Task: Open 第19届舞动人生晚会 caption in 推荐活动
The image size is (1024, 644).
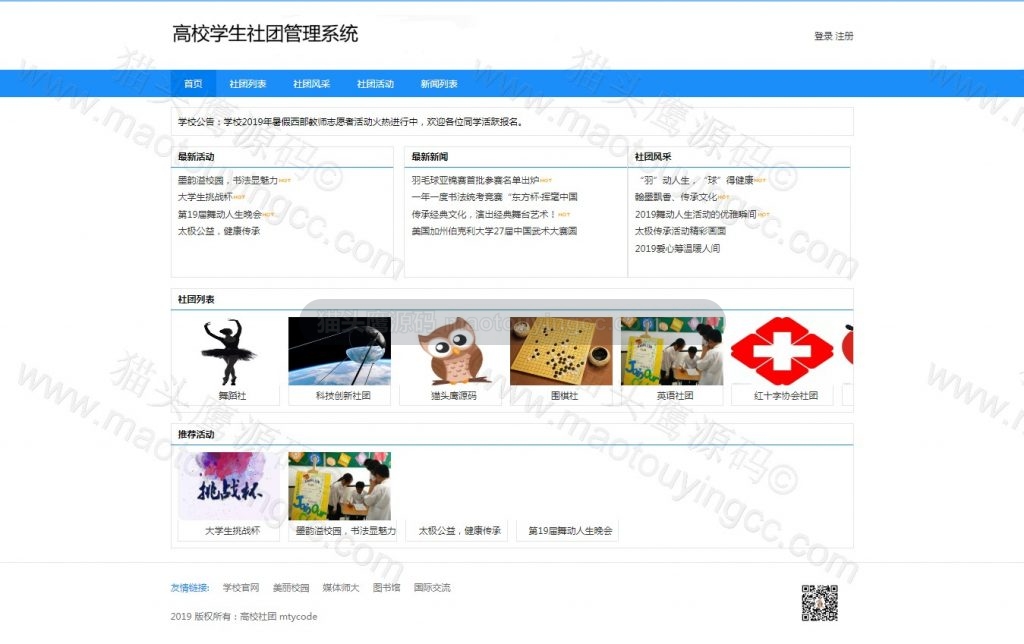Action: click(570, 531)
